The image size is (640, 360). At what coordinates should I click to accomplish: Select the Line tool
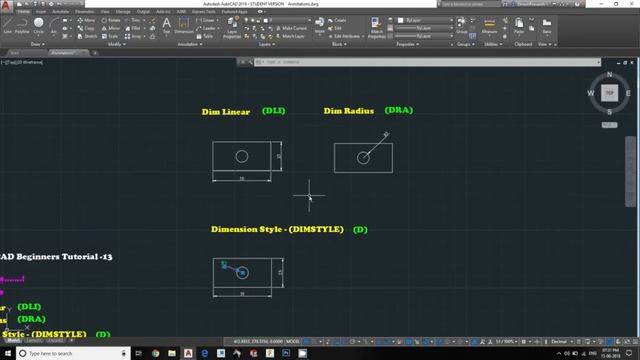click(x=7, y=25)
